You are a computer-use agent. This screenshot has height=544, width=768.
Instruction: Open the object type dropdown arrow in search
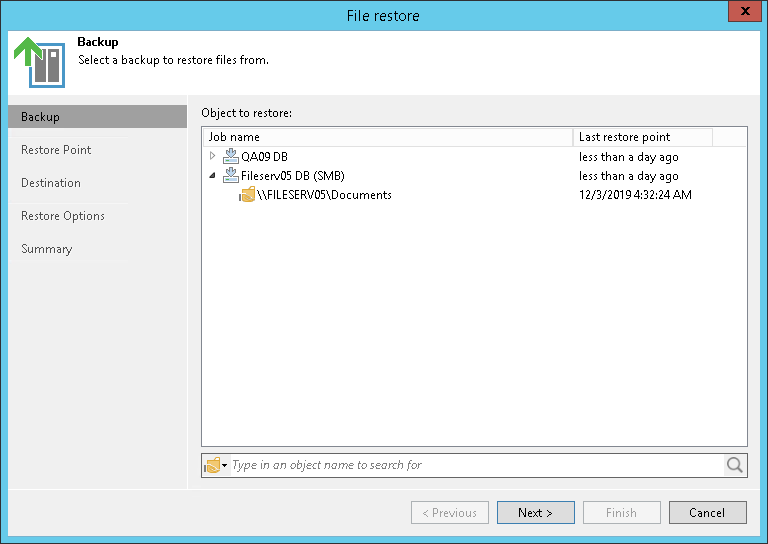pyautogui.click(x=225, y=465)
